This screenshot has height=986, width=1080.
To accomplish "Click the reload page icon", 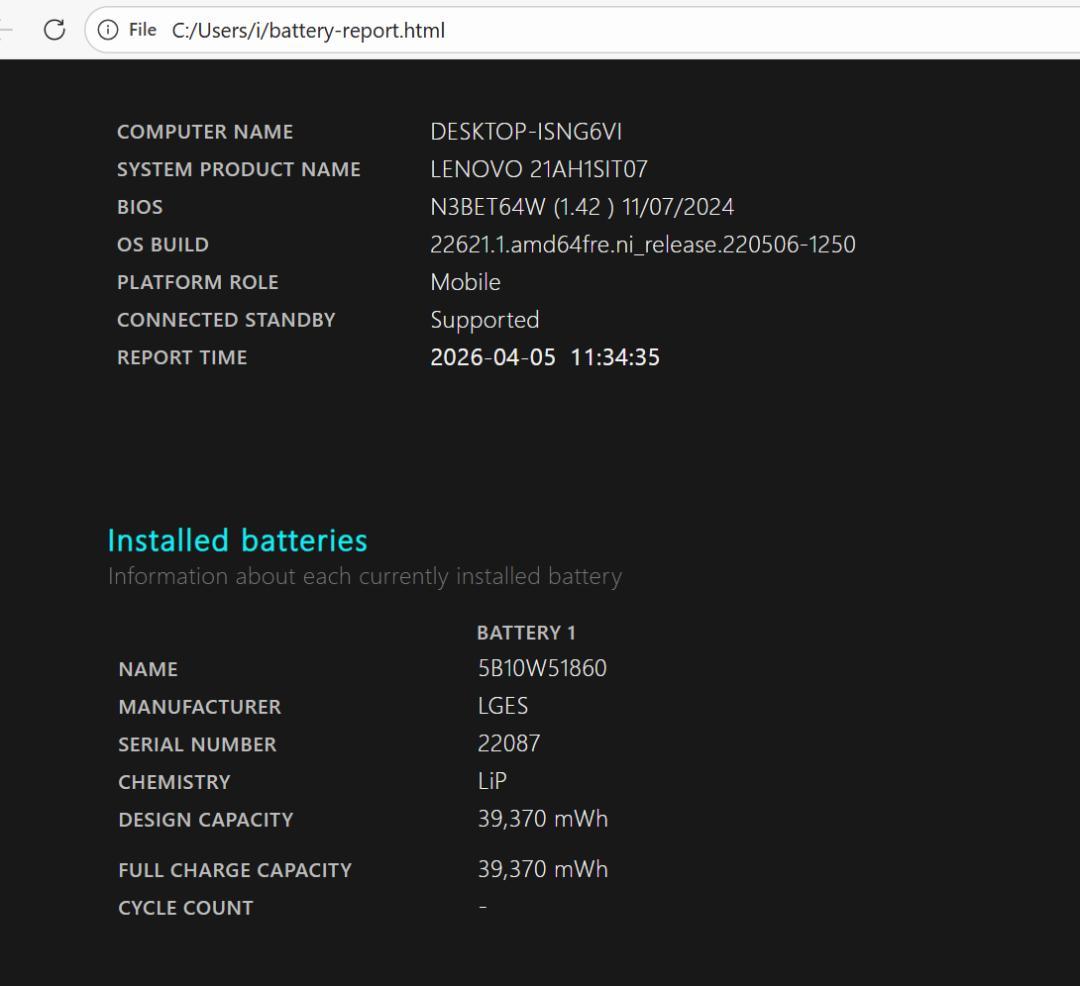I will (54, 30).
